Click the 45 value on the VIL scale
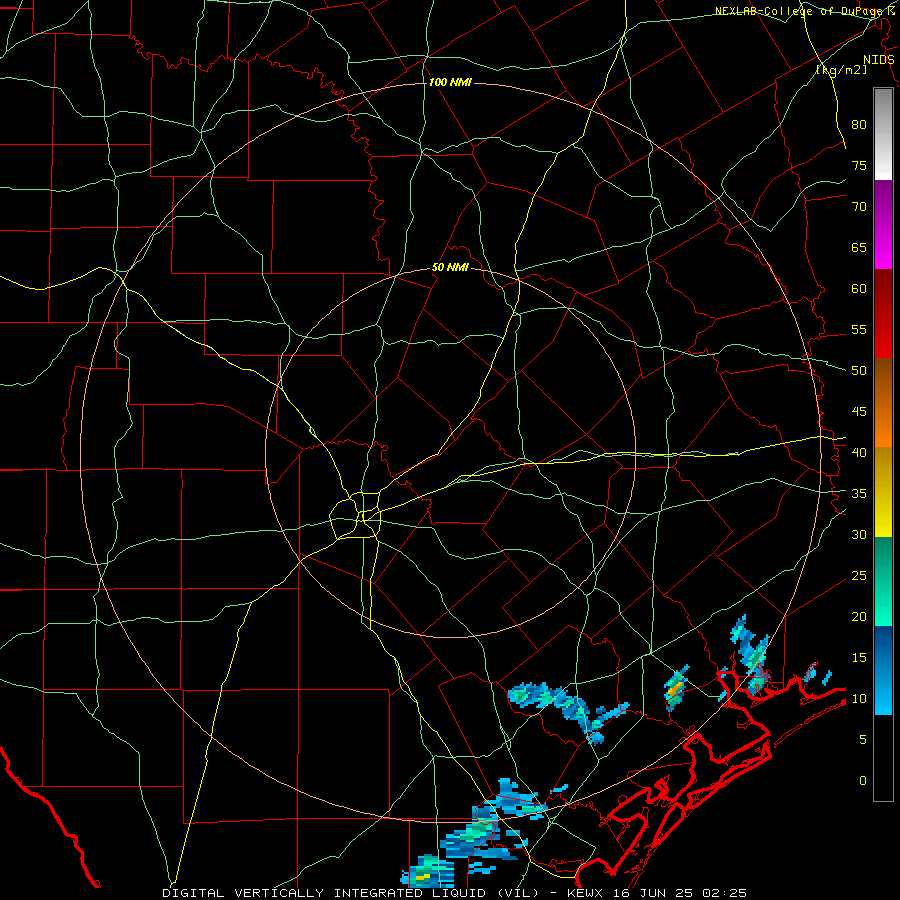 859,412
